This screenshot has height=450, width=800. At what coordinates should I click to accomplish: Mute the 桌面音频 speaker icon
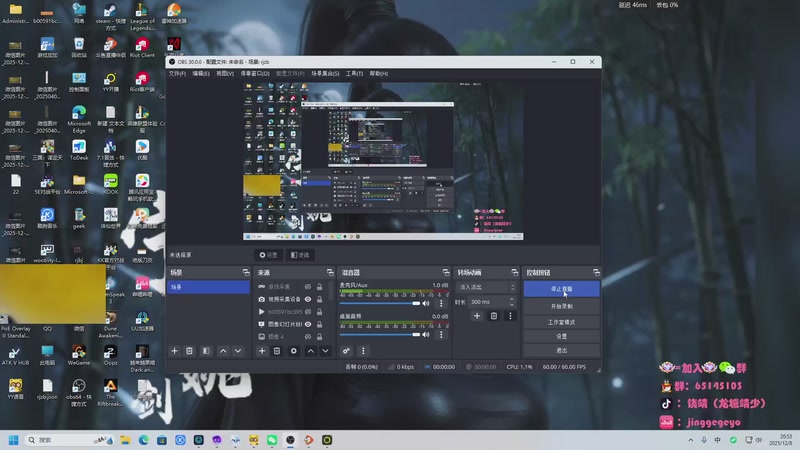(426, 335)
